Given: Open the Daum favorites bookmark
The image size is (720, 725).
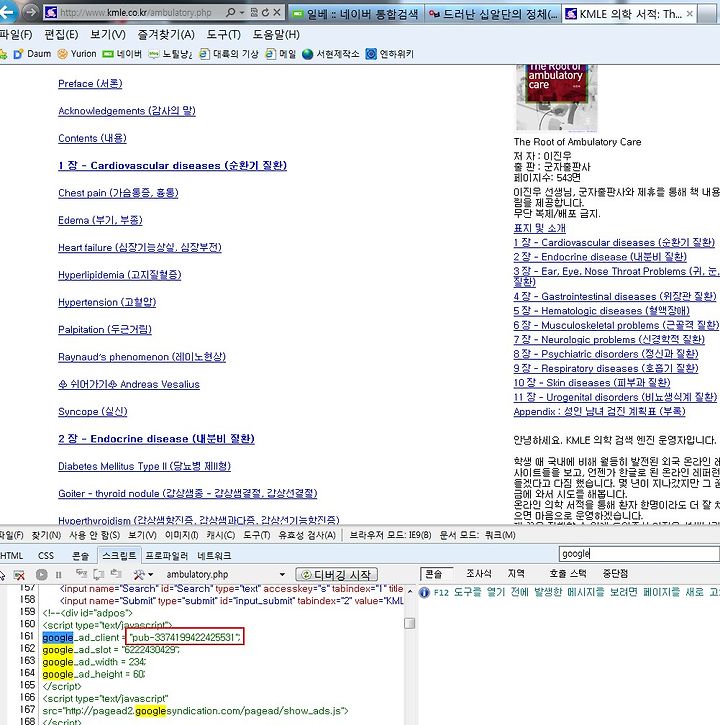Looking at the screenshot, I should point(32,54).
